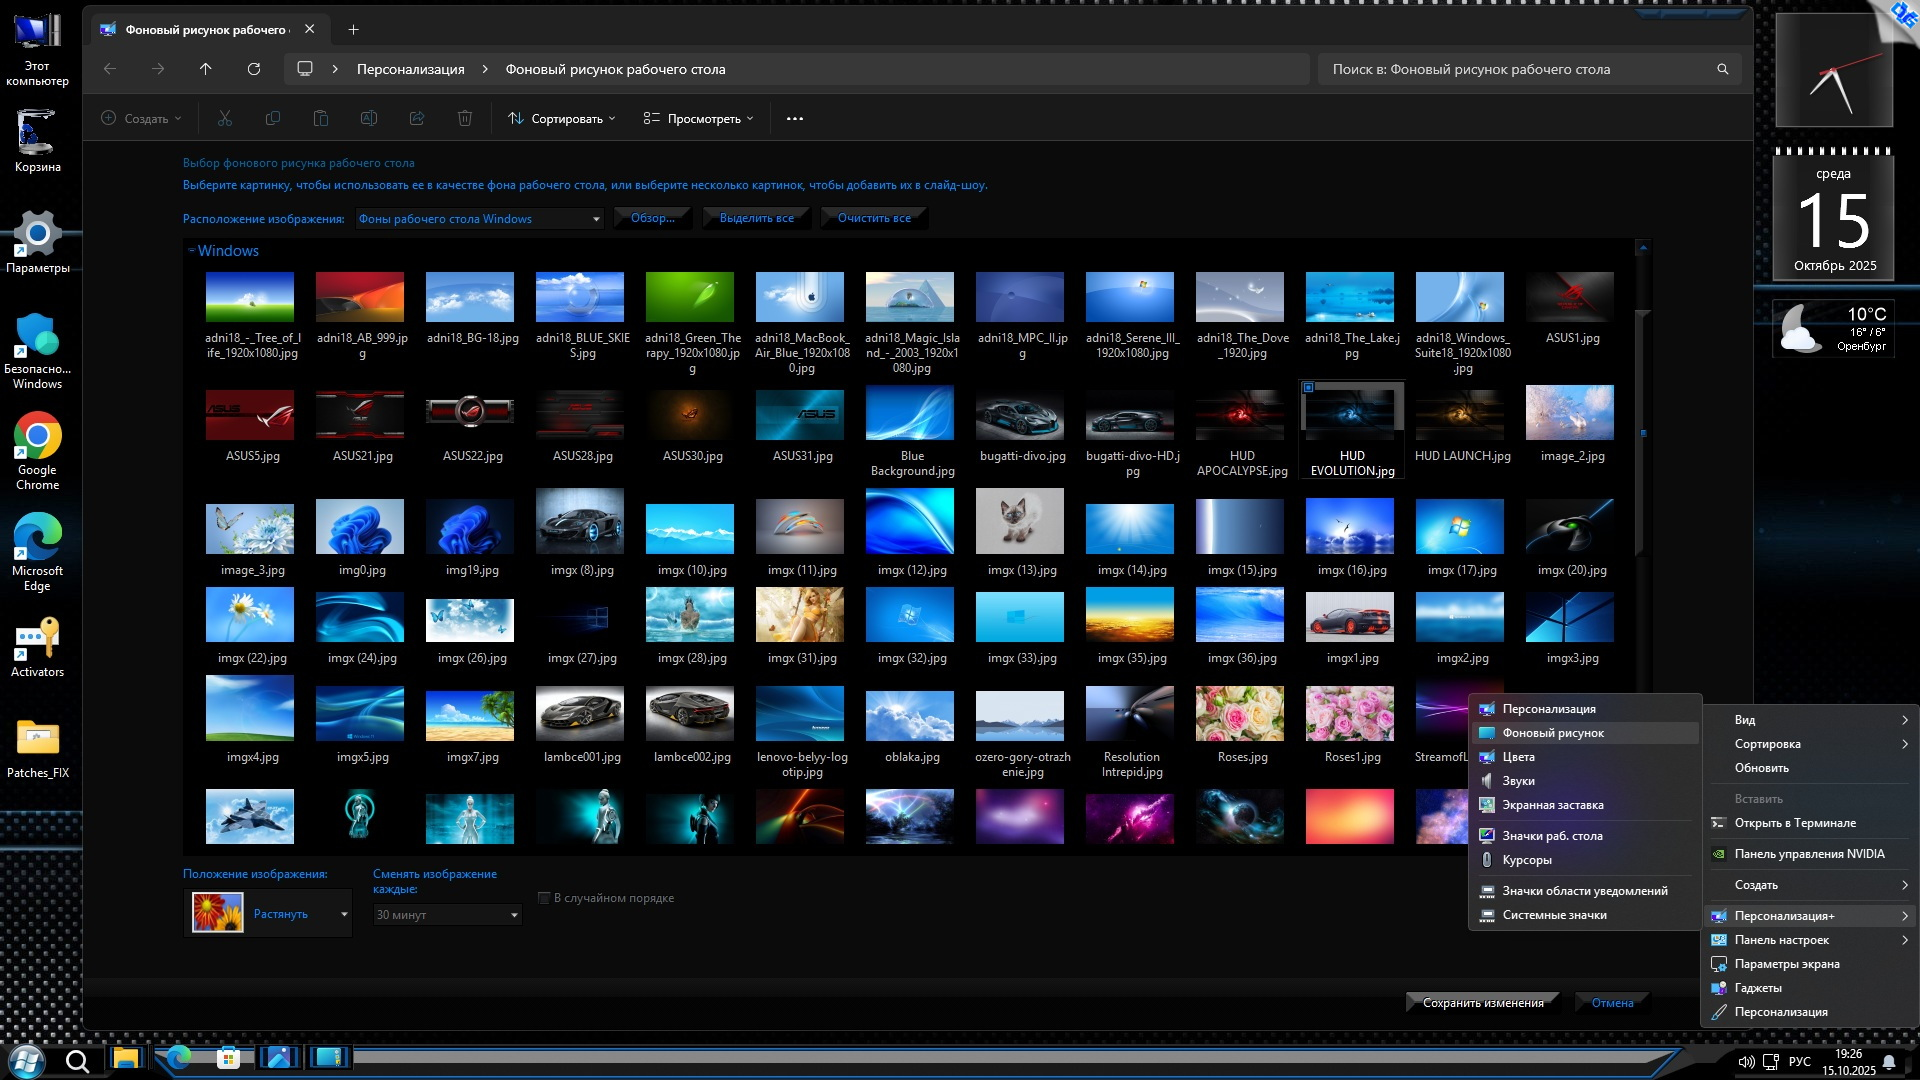This screenshot has width=1920, height=1080.
Task: Open the three-dots more options menu
Action: click(795, 118)
